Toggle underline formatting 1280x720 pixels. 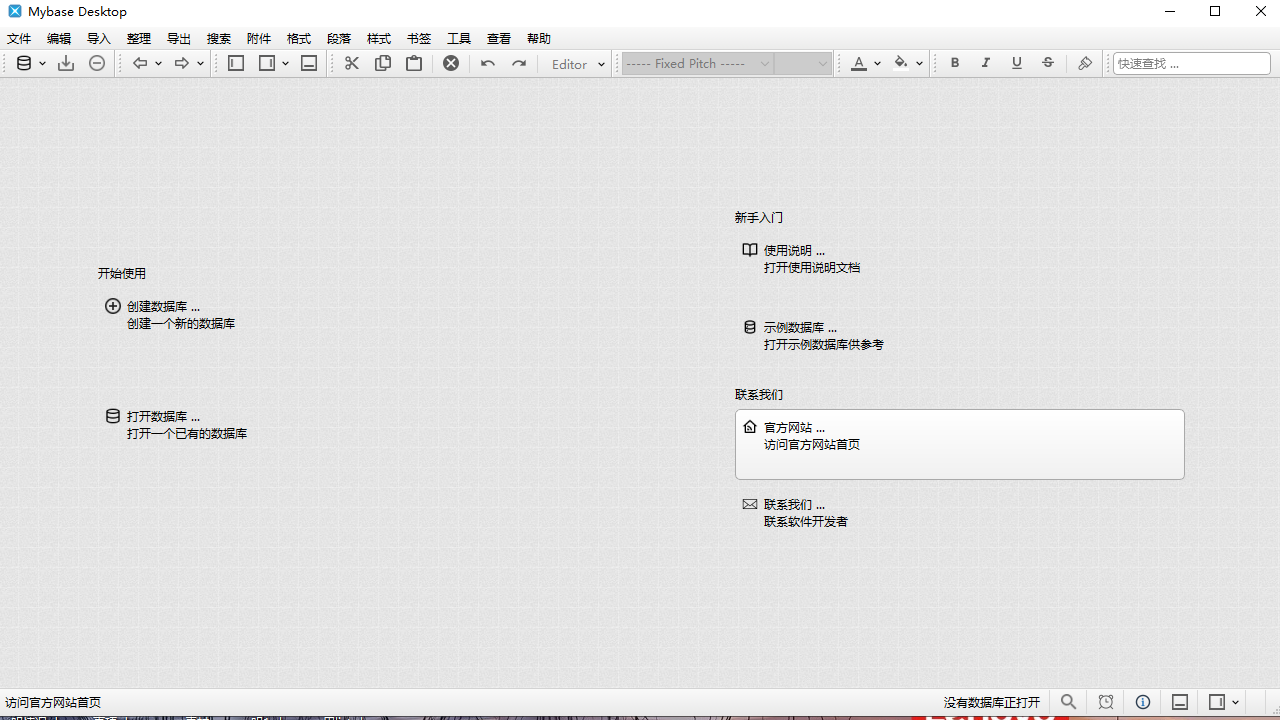[x=1016, y=63]
